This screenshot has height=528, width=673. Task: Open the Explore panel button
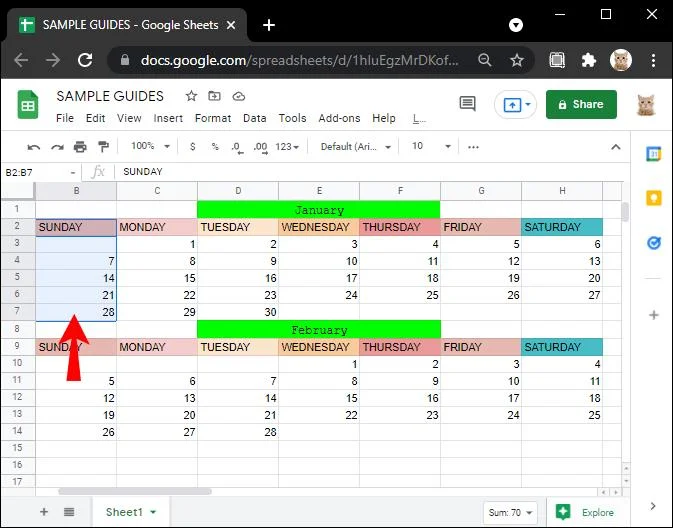point(586,513)
